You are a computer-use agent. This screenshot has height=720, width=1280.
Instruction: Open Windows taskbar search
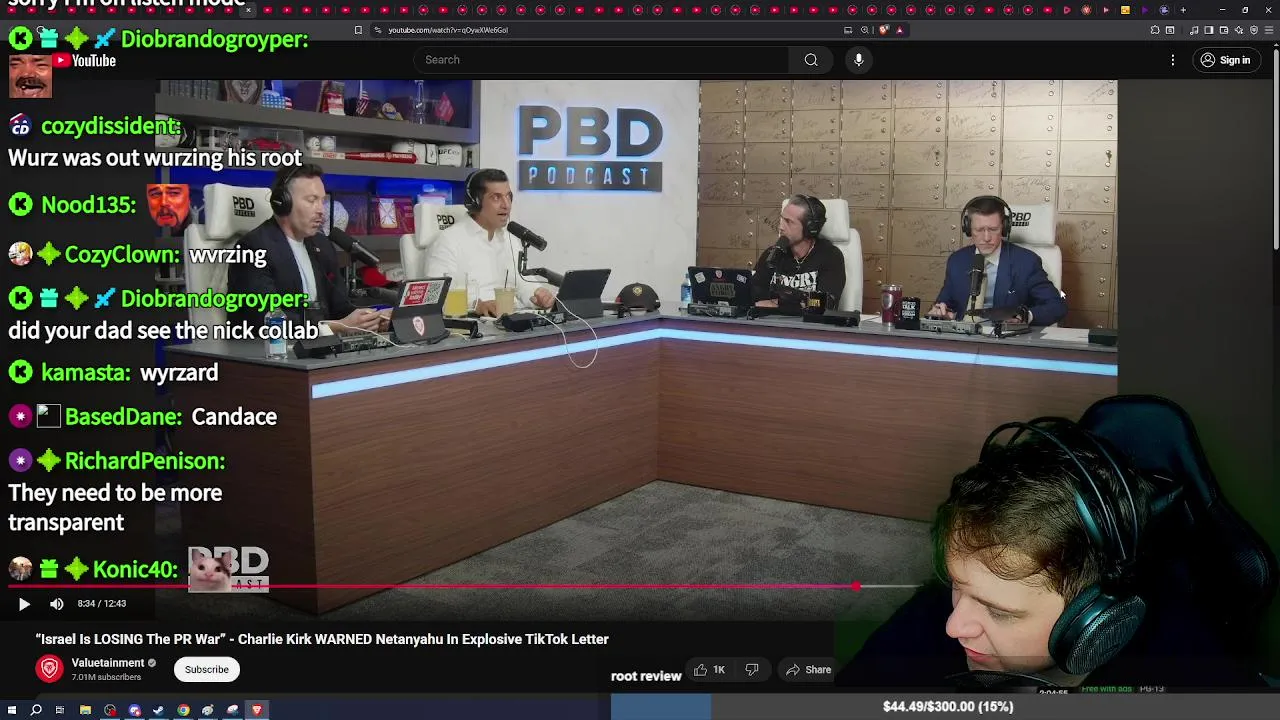click(x=36, y=710)
